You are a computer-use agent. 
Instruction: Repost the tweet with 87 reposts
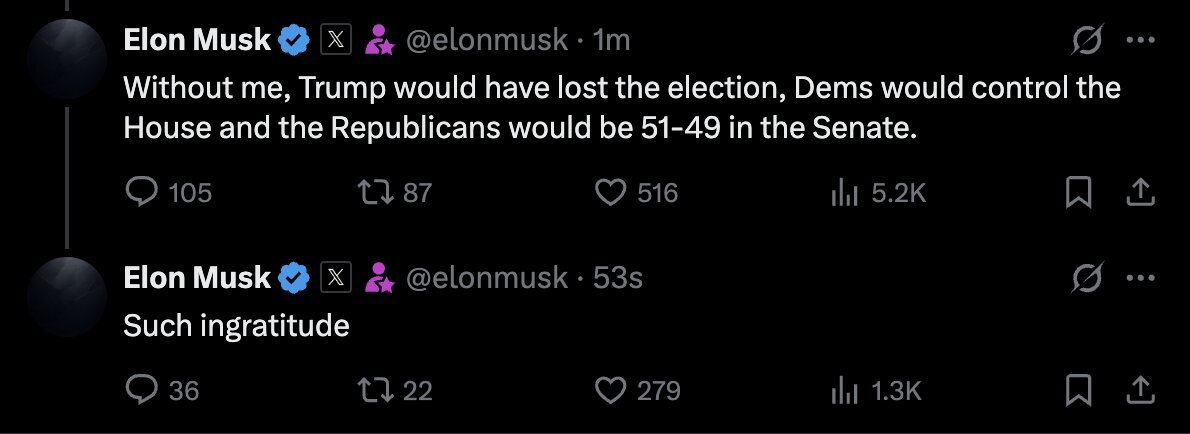375,193
